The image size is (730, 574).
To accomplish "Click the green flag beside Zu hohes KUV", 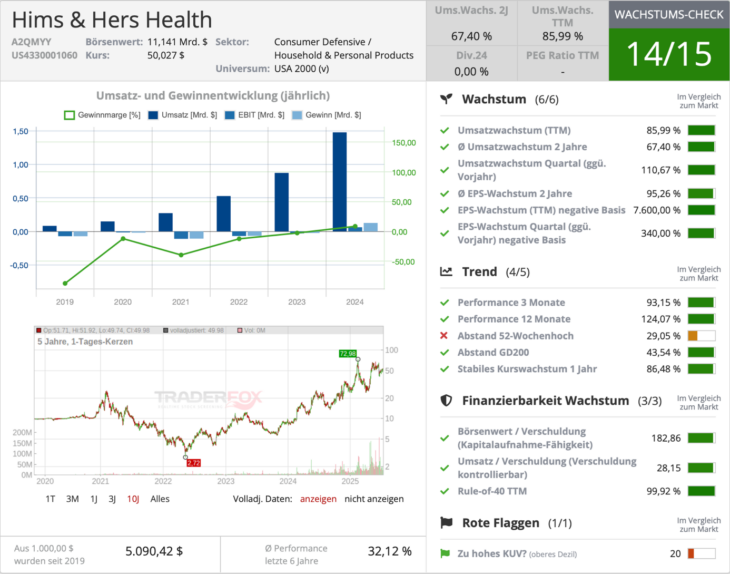I will click(445, 554).
